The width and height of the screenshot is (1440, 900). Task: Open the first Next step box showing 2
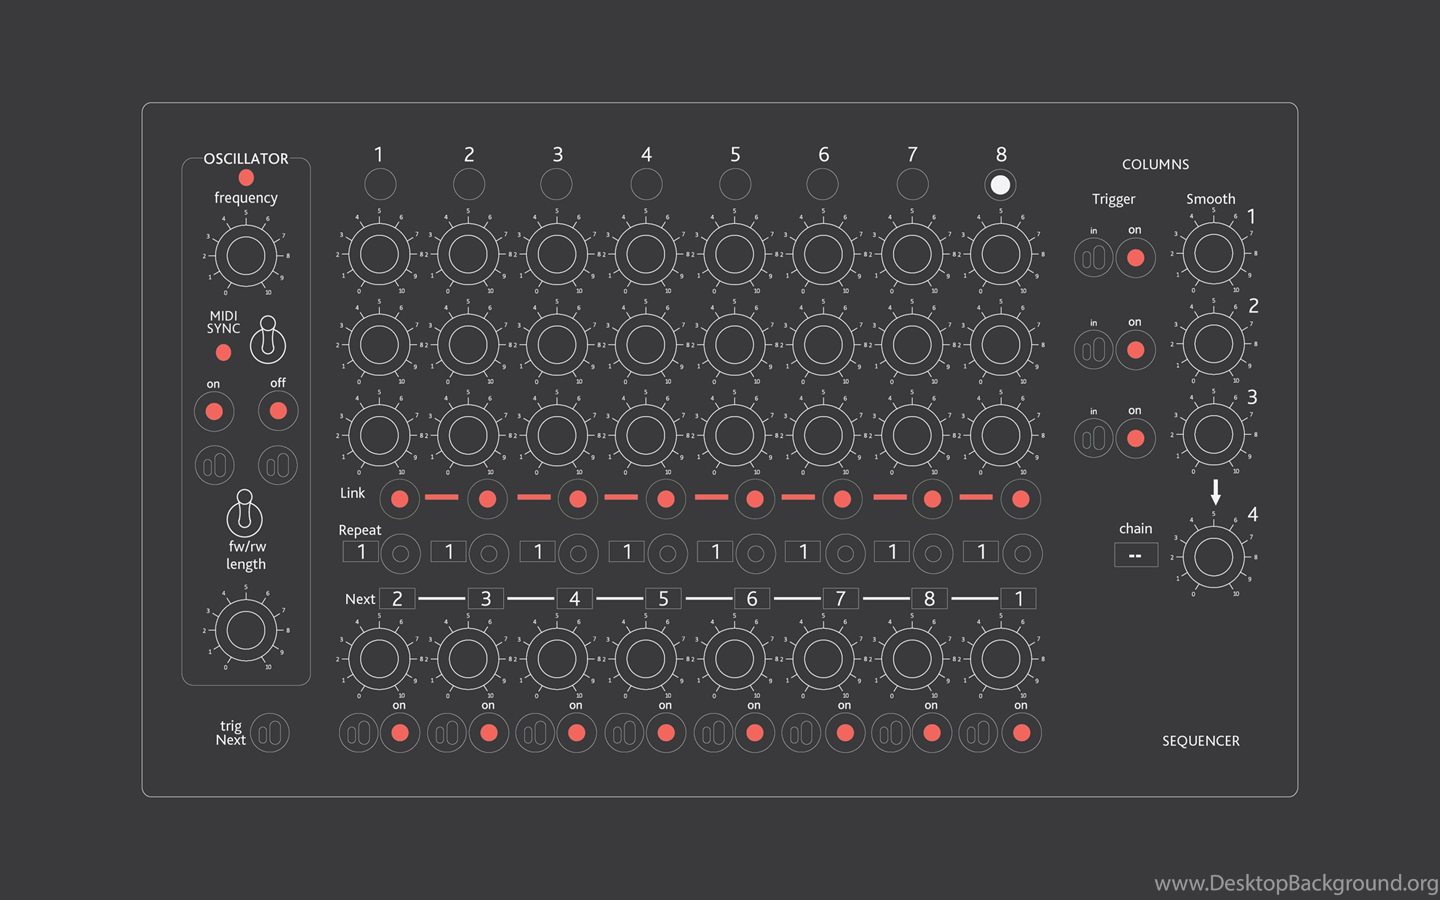397,599
